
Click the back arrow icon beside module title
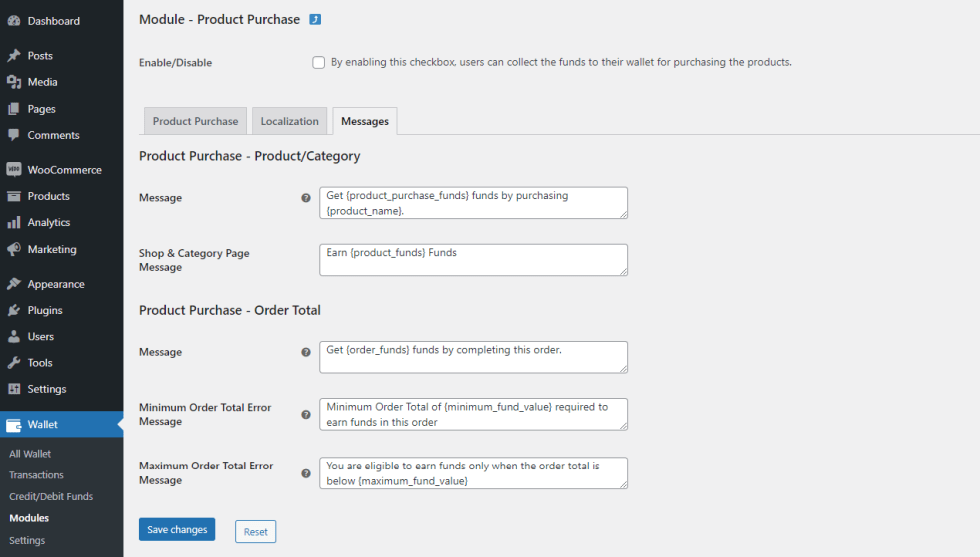pyautogui.click(x=315, y=19)
